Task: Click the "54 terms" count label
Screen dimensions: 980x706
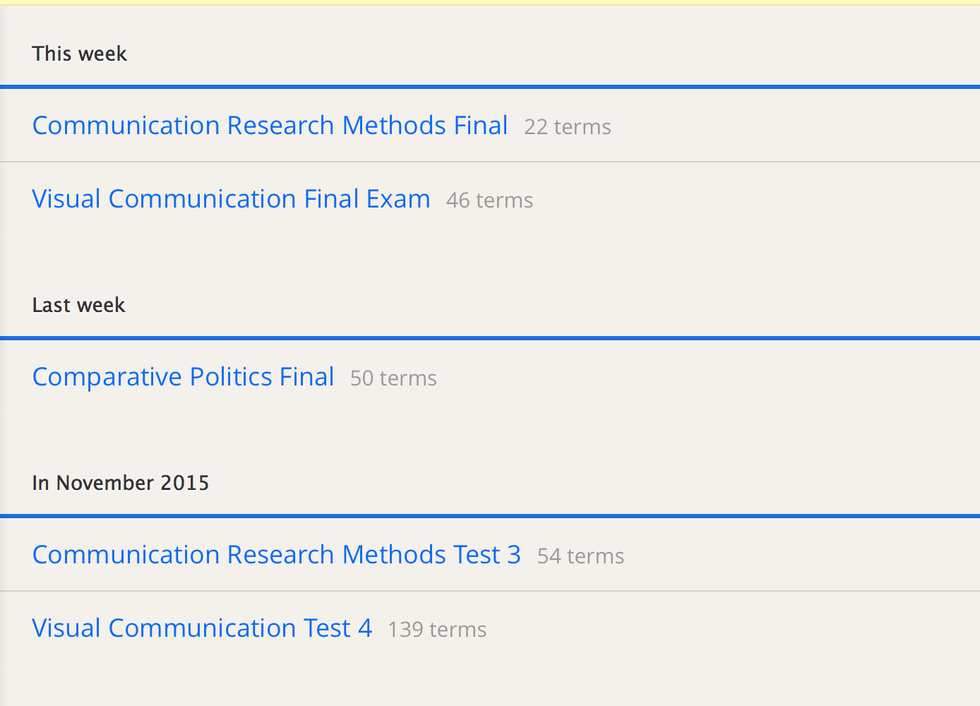Action: [x=580, y=557]
